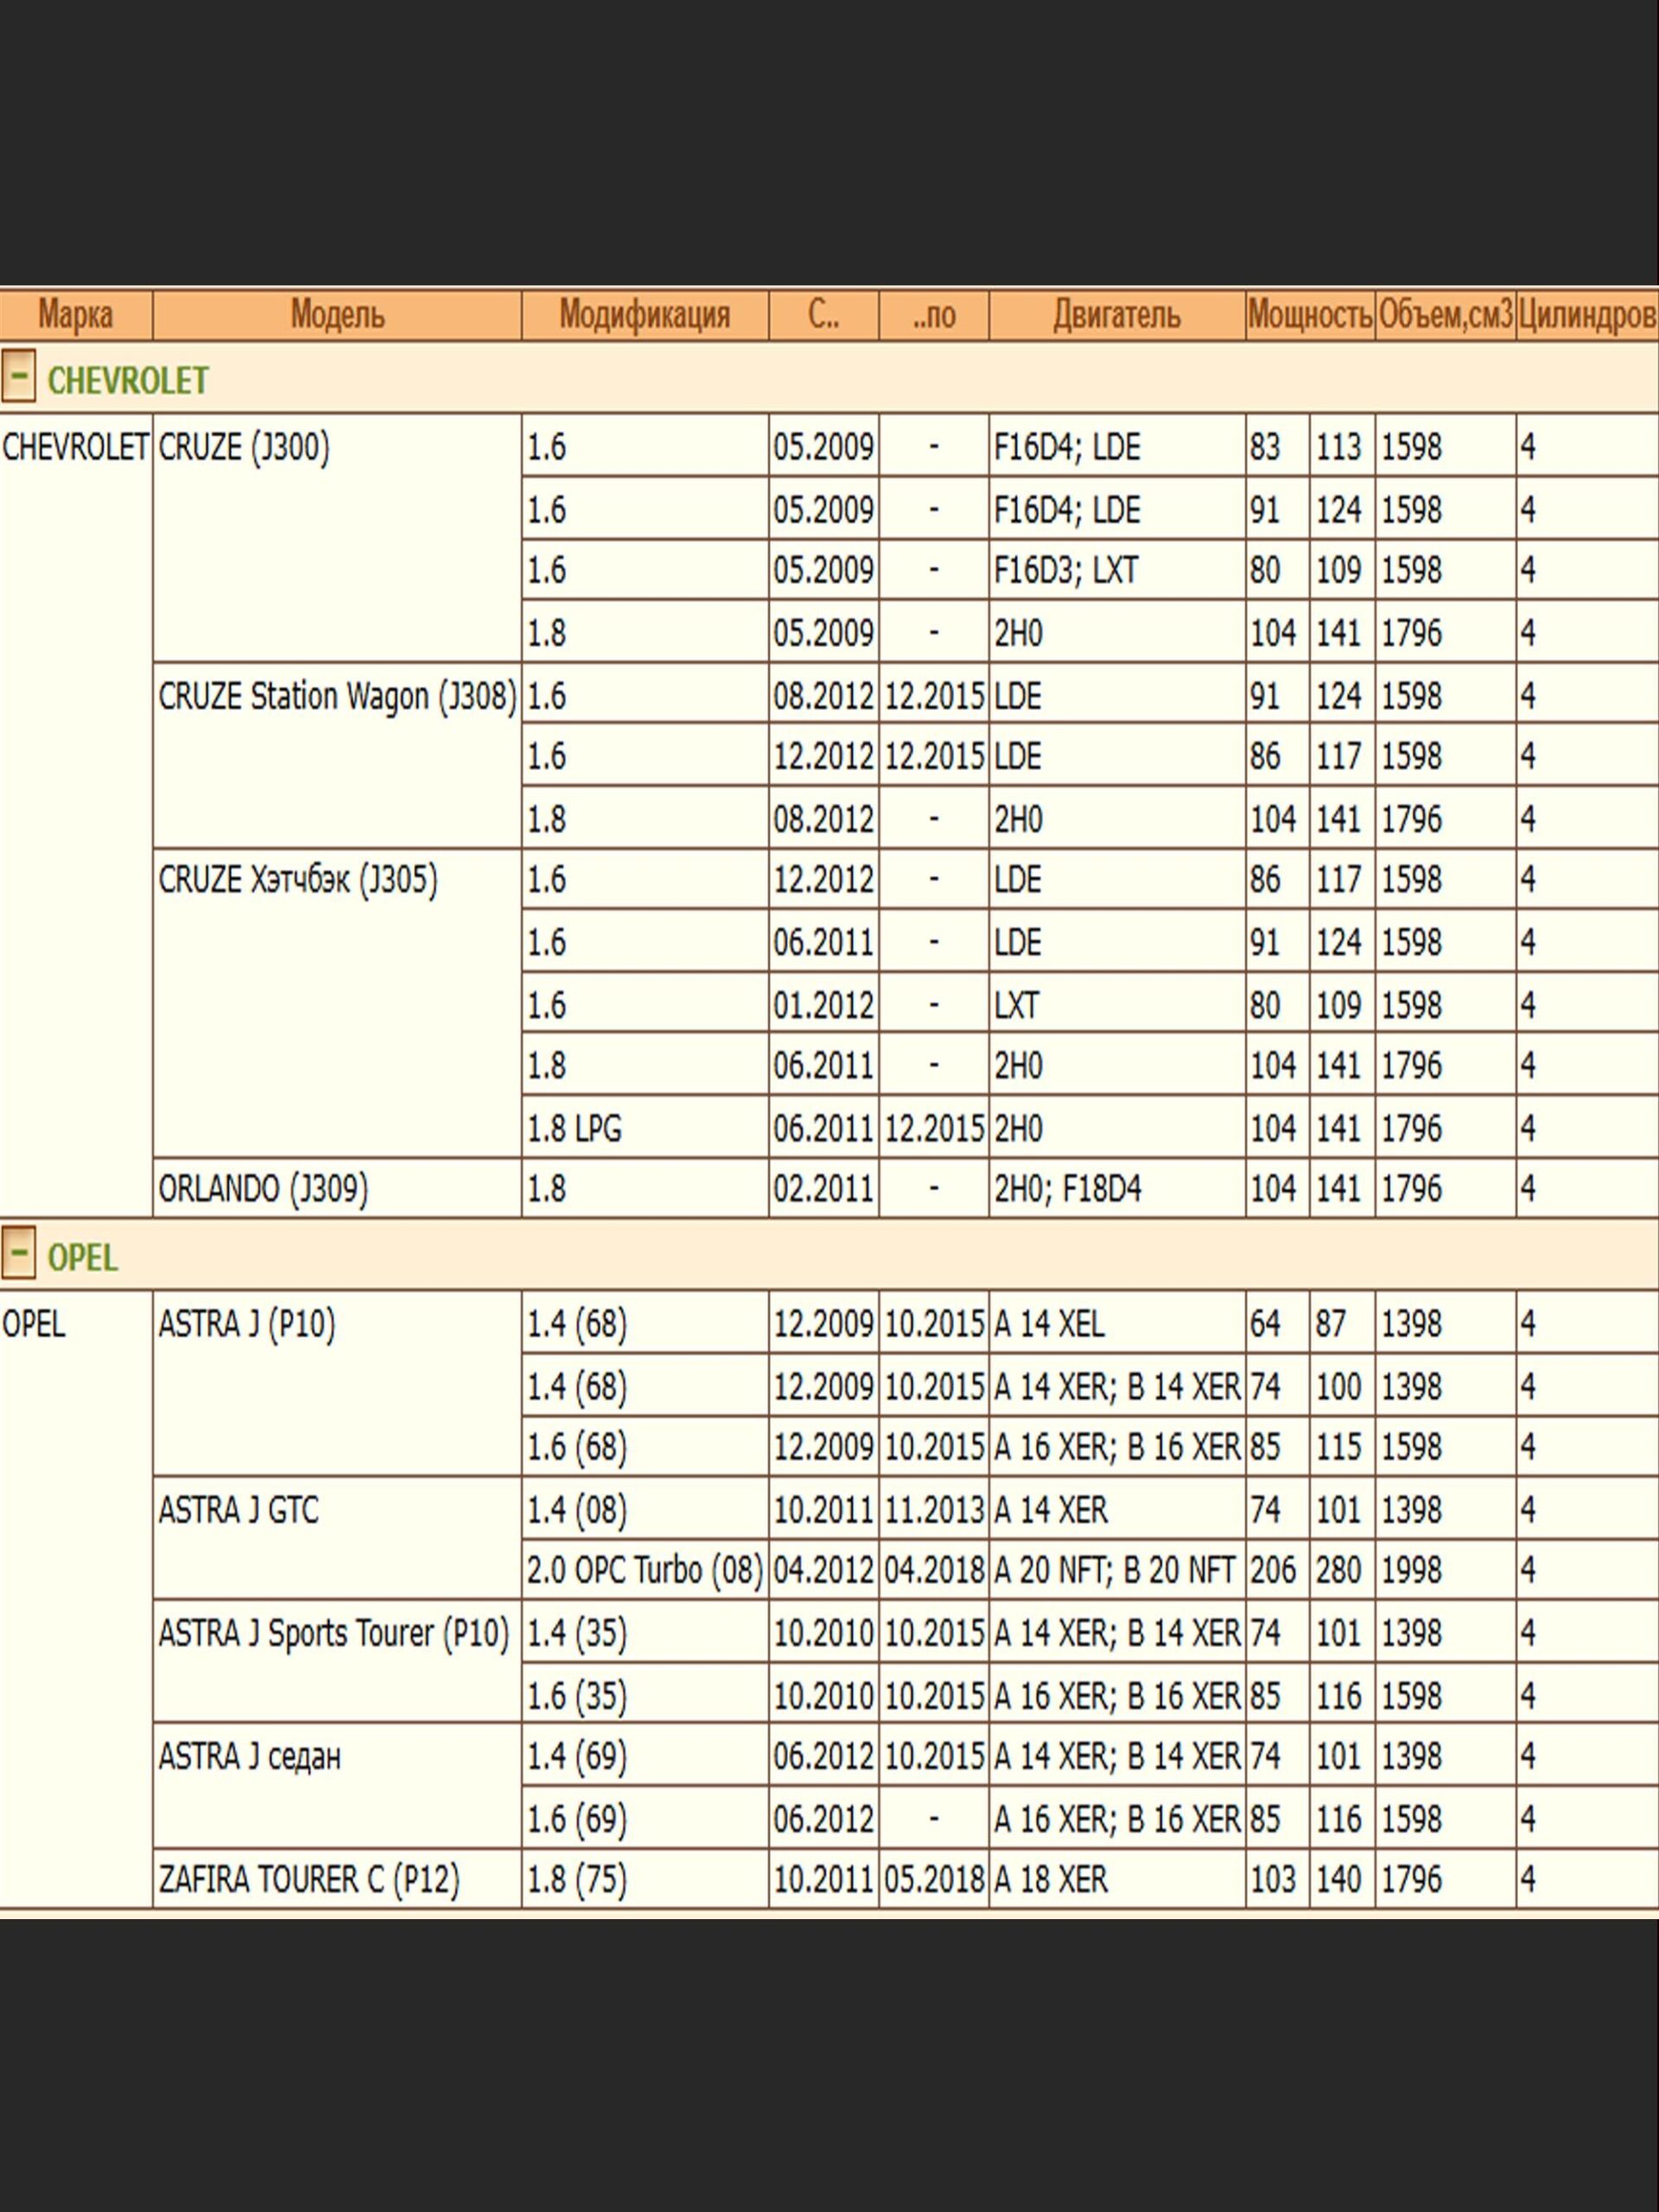This screenshot has width=1659, height=2212.
Task: Click the A 18 XER engine cell
Action: click(x=1051, y=1879)
